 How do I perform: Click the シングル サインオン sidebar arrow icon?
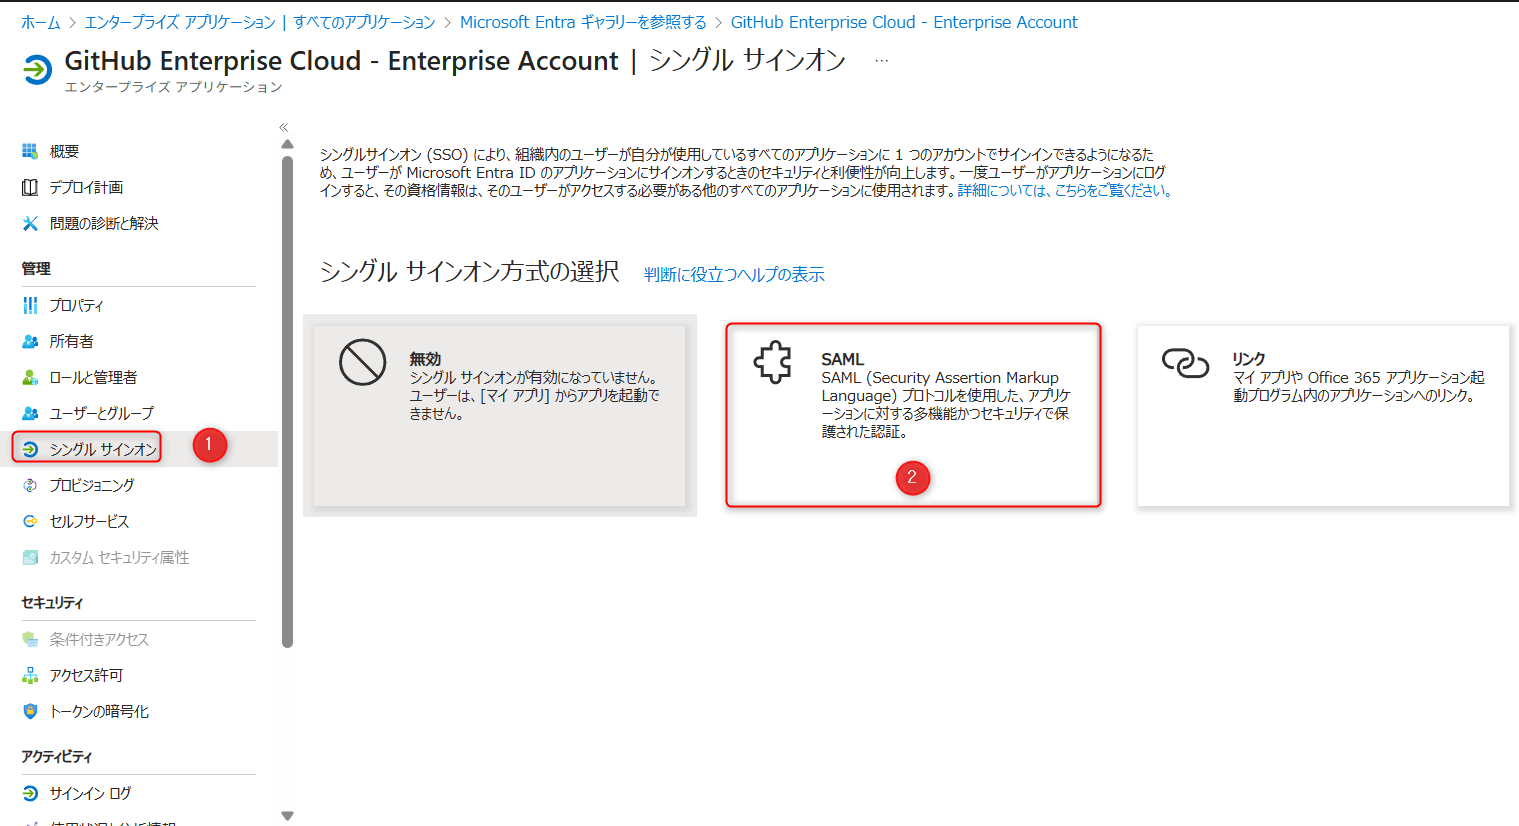click(x=30, y=449)
